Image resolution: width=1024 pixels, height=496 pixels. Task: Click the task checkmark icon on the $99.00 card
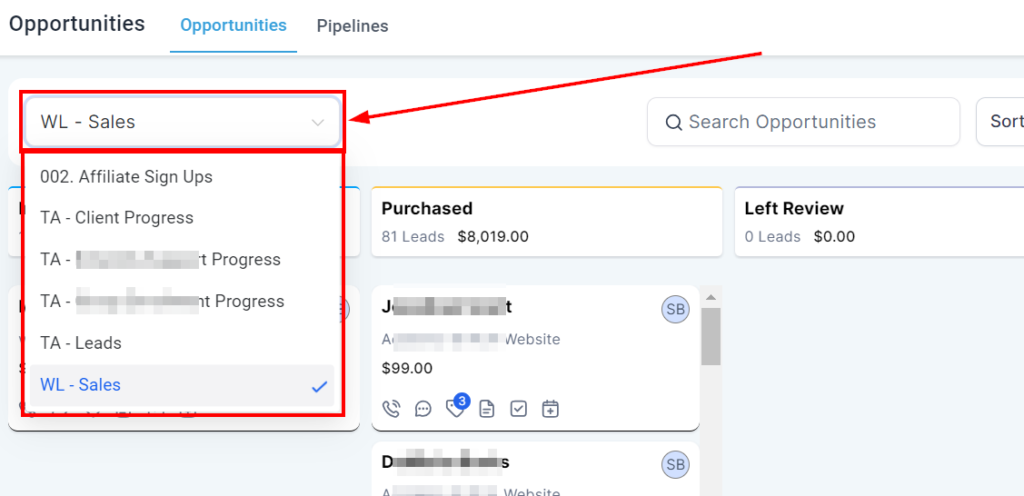(518, 408)
